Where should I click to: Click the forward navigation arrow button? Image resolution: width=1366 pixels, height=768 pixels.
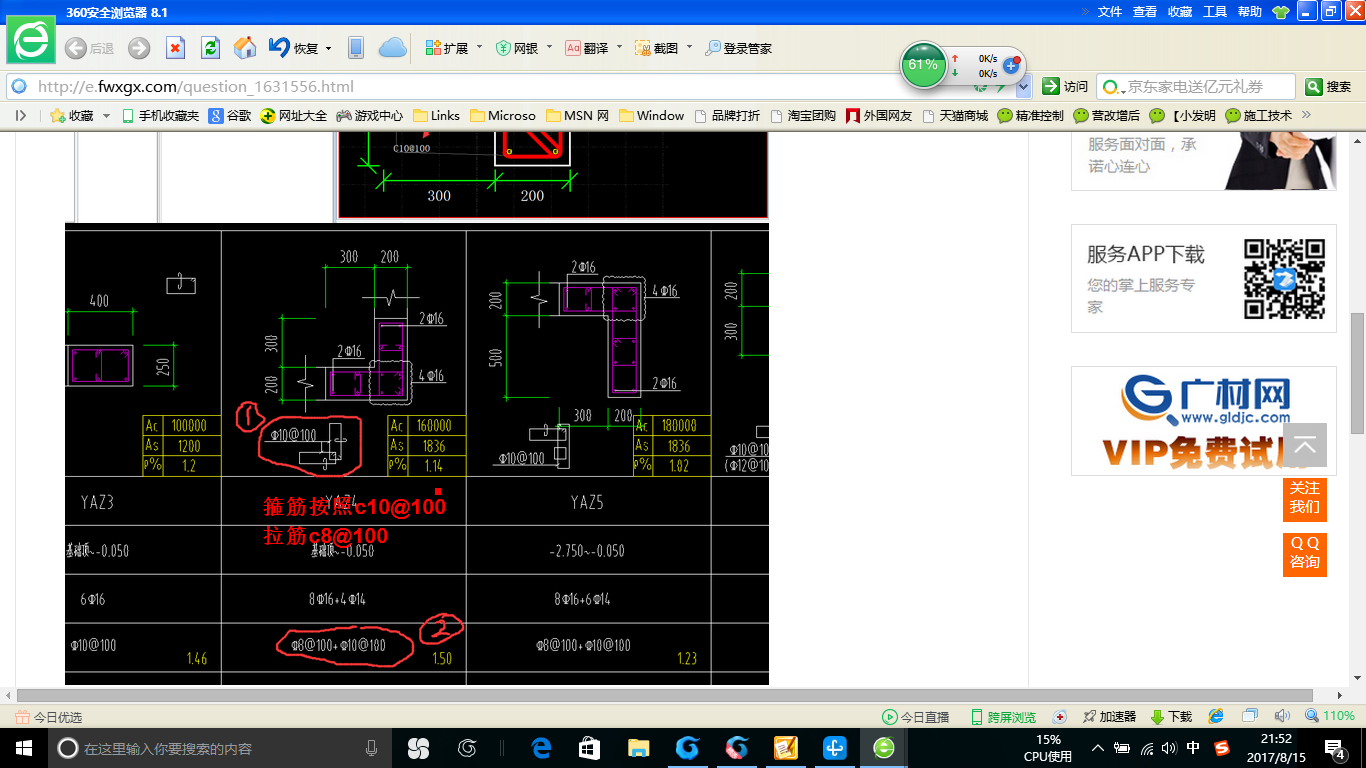pyautogui.click(x=139, y=48)
